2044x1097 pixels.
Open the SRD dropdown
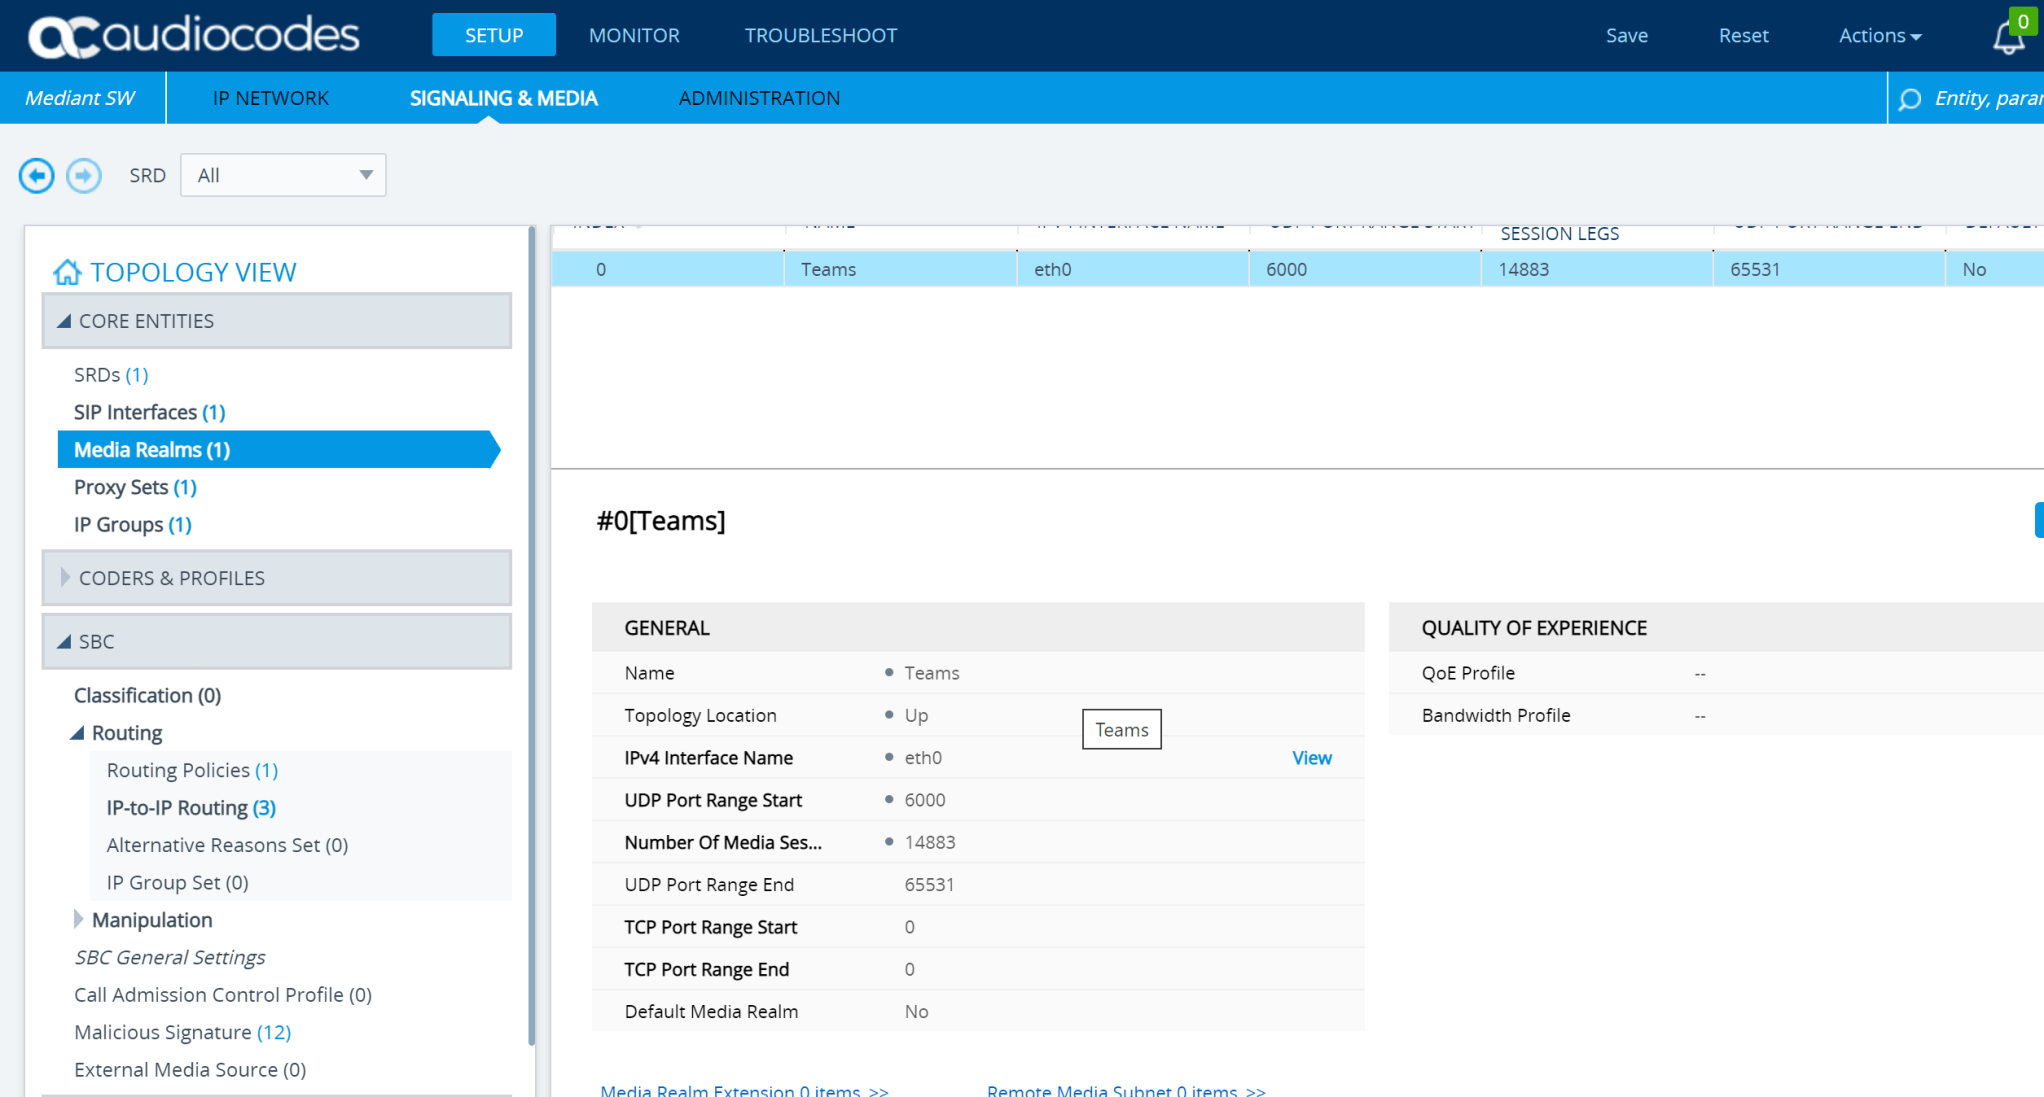pos(283,175)
